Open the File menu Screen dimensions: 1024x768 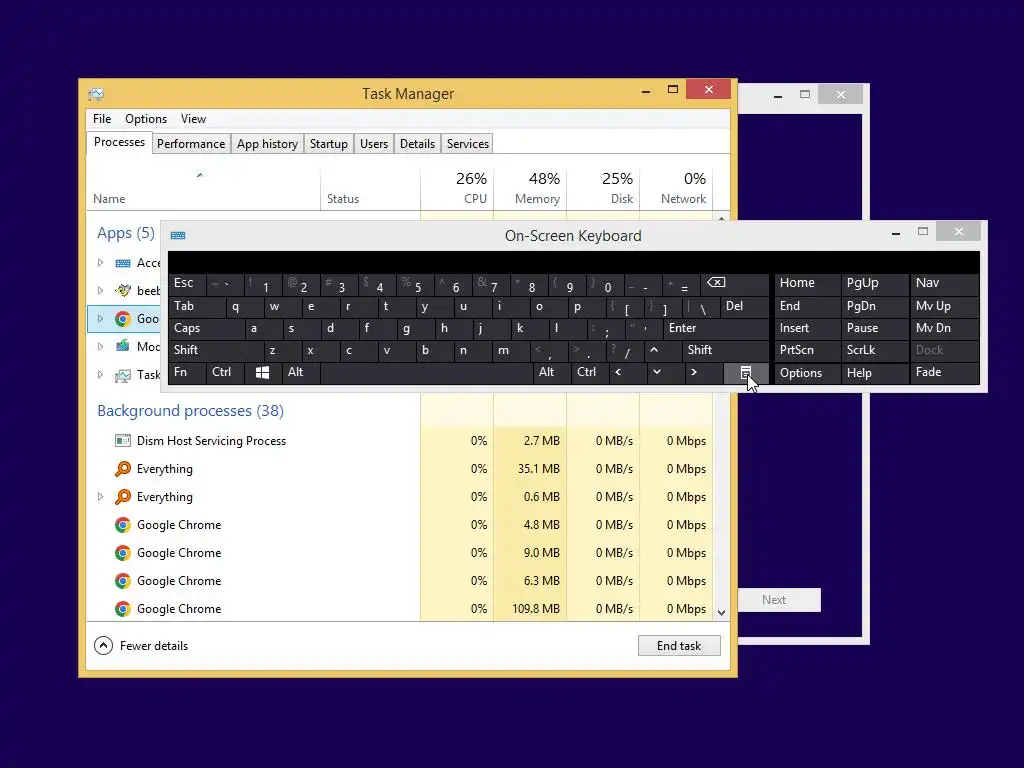(x=102, y=119)
